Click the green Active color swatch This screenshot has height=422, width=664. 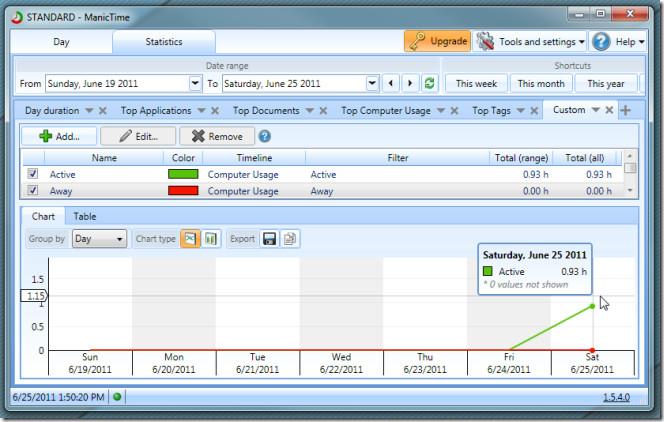click(183, 174)
